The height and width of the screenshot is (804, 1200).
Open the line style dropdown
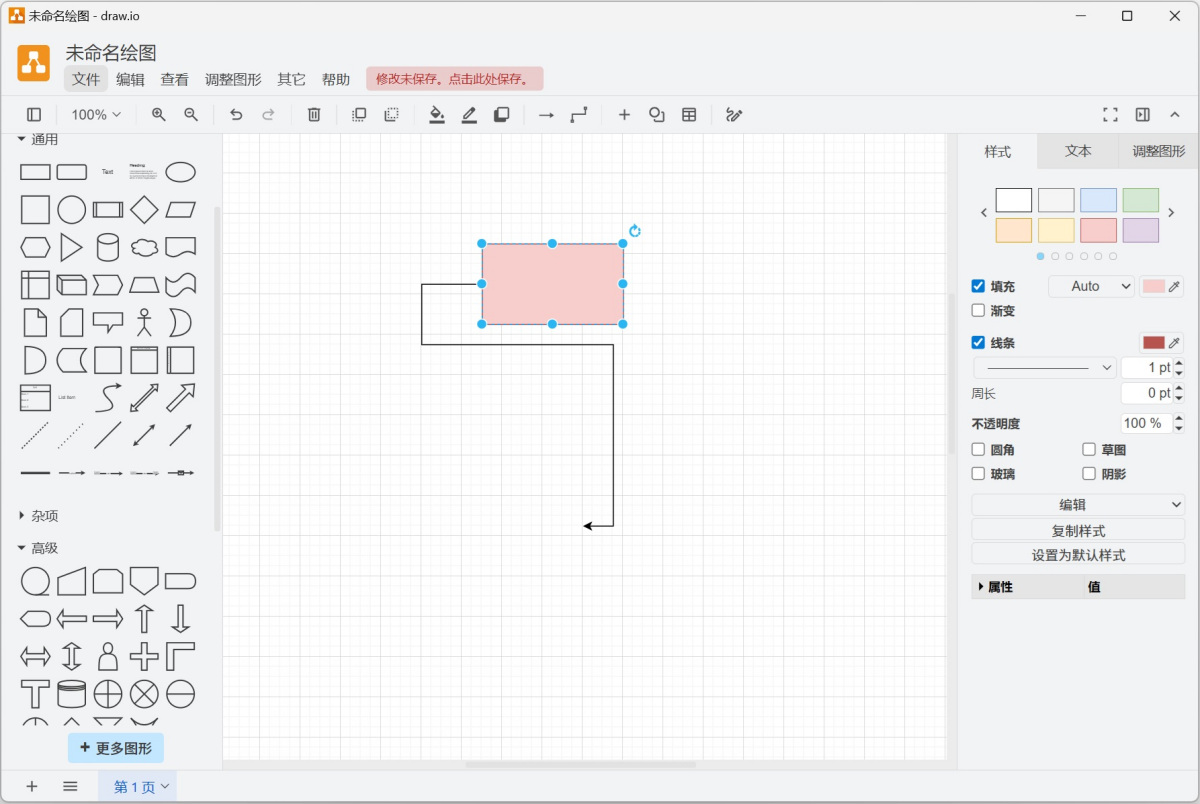(1043, 367)
